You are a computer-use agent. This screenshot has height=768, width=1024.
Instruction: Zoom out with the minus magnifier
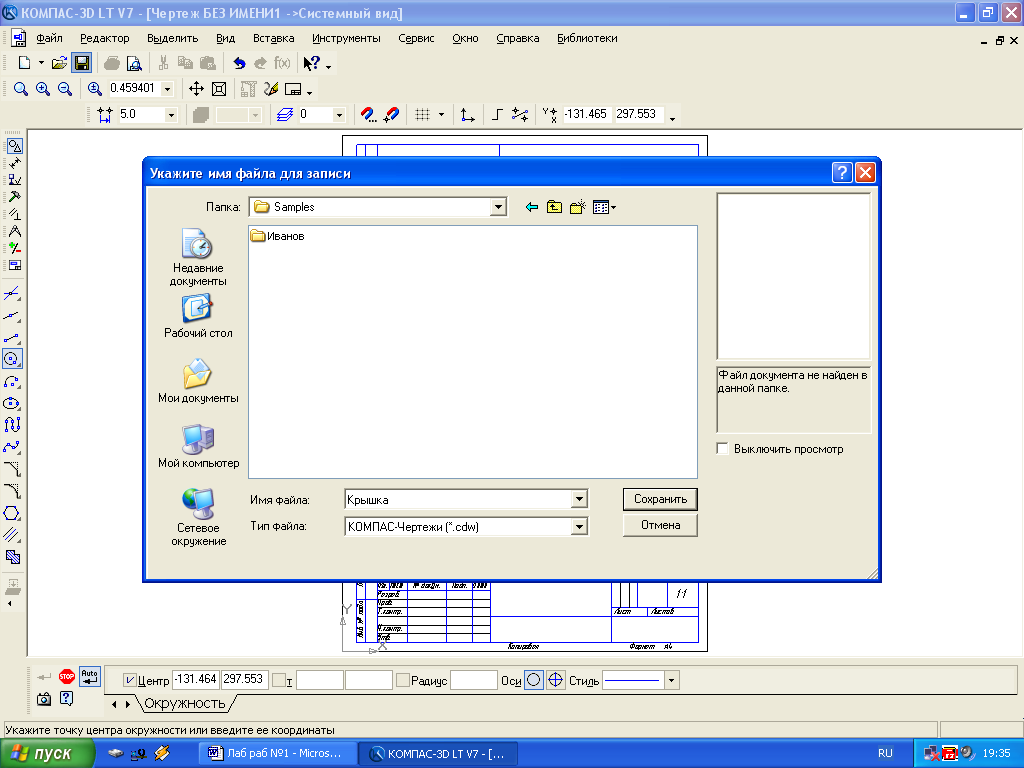[x=65, y=89]
